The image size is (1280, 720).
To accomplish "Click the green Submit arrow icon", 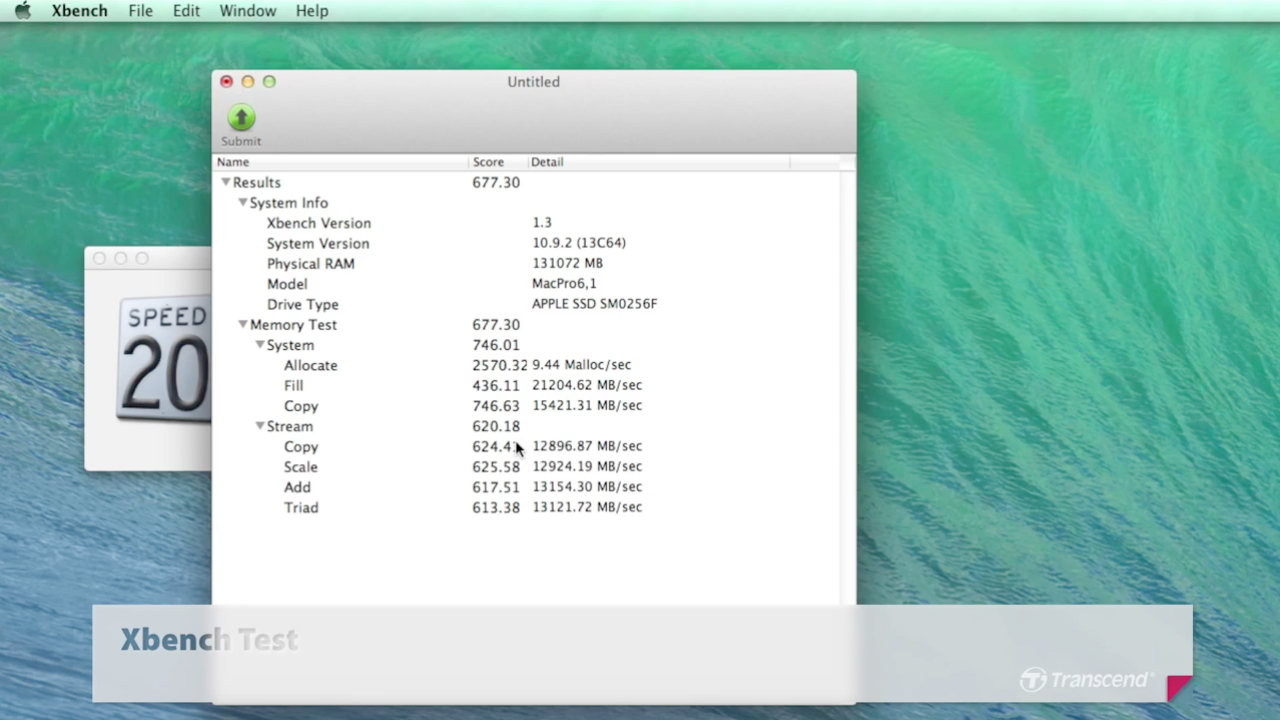I will coord(241,118).
